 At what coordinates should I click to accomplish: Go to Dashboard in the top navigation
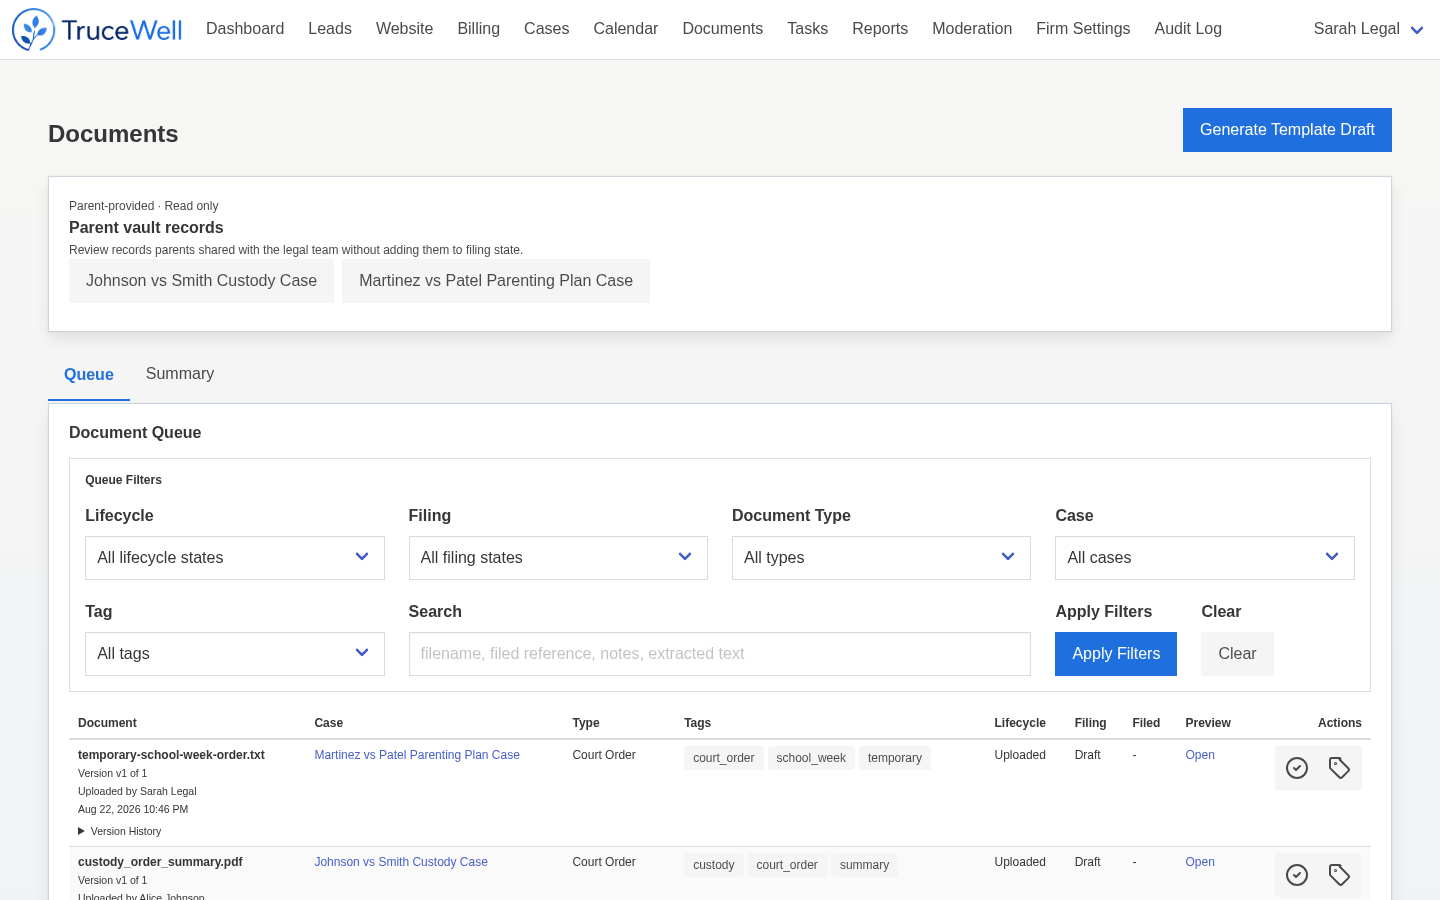(245, 29)
